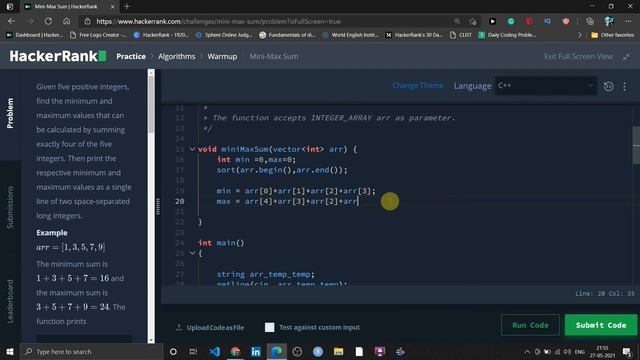
Task: Open the Leaderboard side tab
Action: 10,301
